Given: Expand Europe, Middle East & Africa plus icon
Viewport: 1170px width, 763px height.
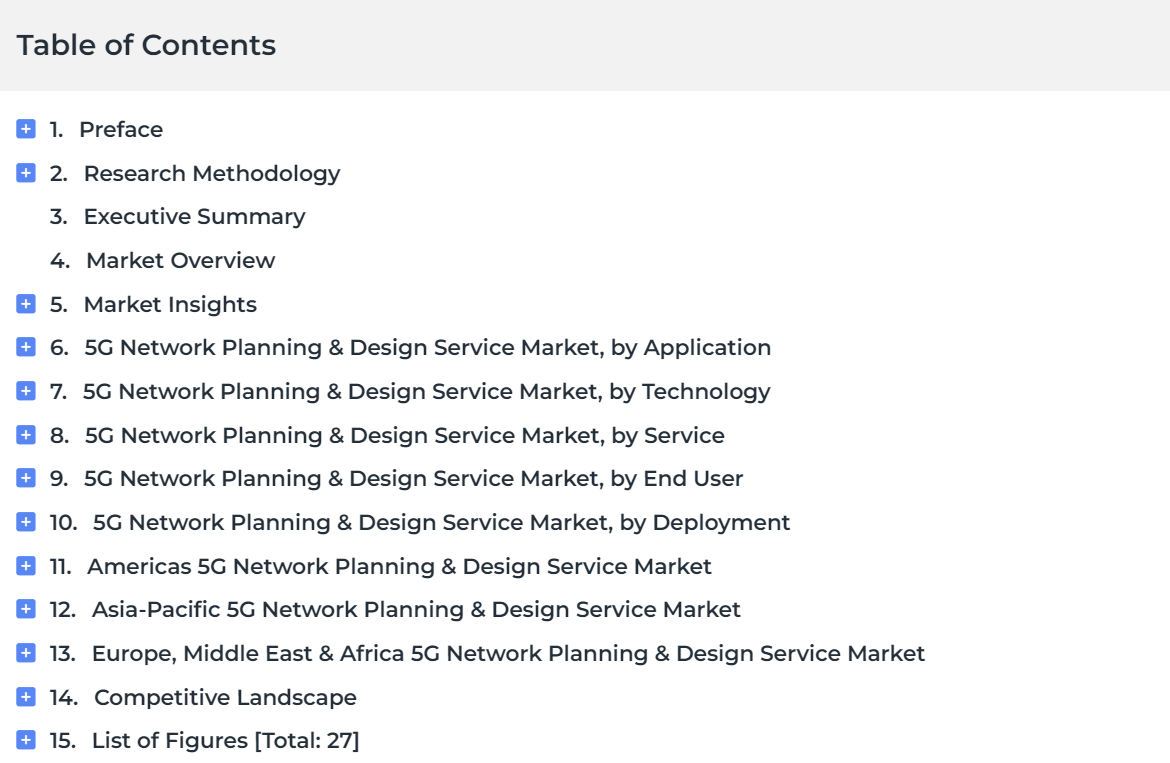Looking at the screenshot, I should [x=26, y=653].
